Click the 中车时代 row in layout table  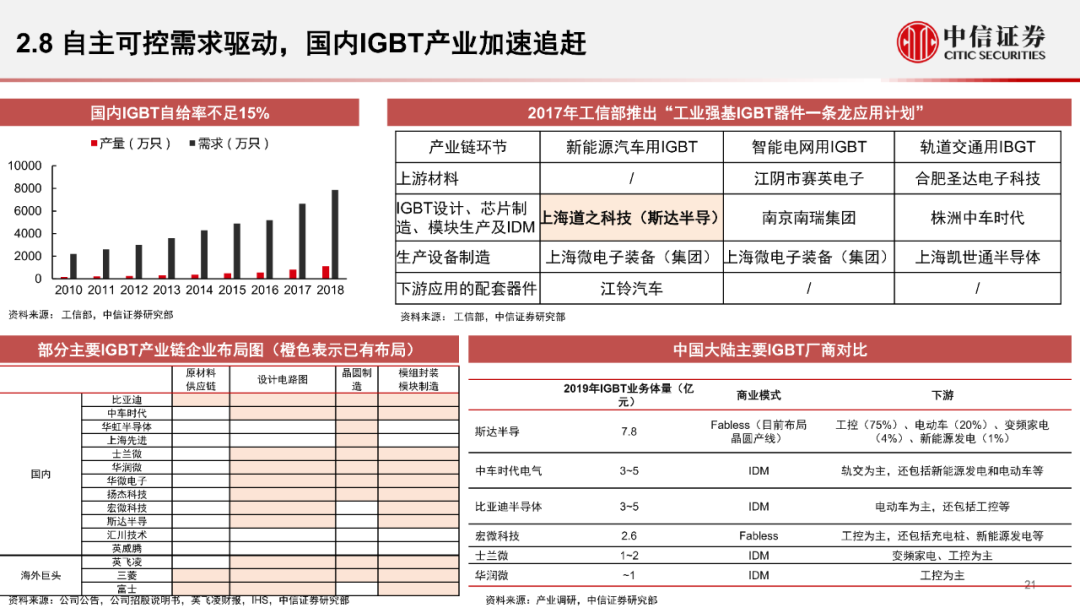(x=270, y=413)
